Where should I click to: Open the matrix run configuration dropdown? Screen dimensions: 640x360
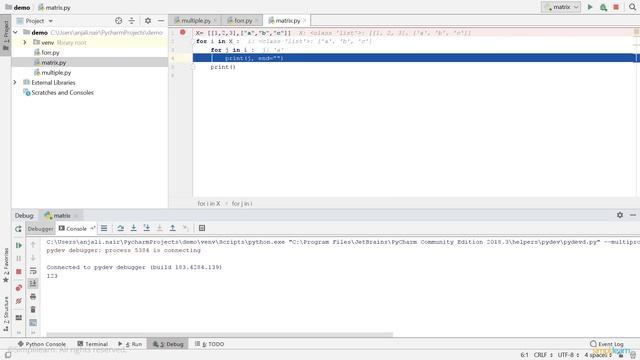tap(561, 7)
